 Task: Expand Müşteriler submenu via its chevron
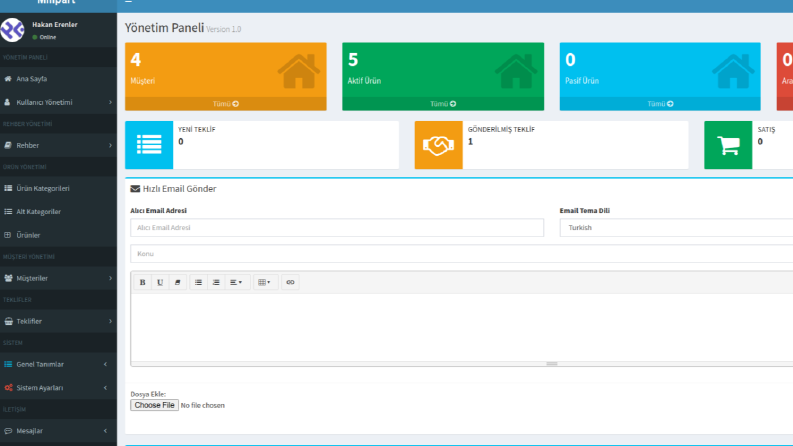pyautogui.click(x=110, y=278)
